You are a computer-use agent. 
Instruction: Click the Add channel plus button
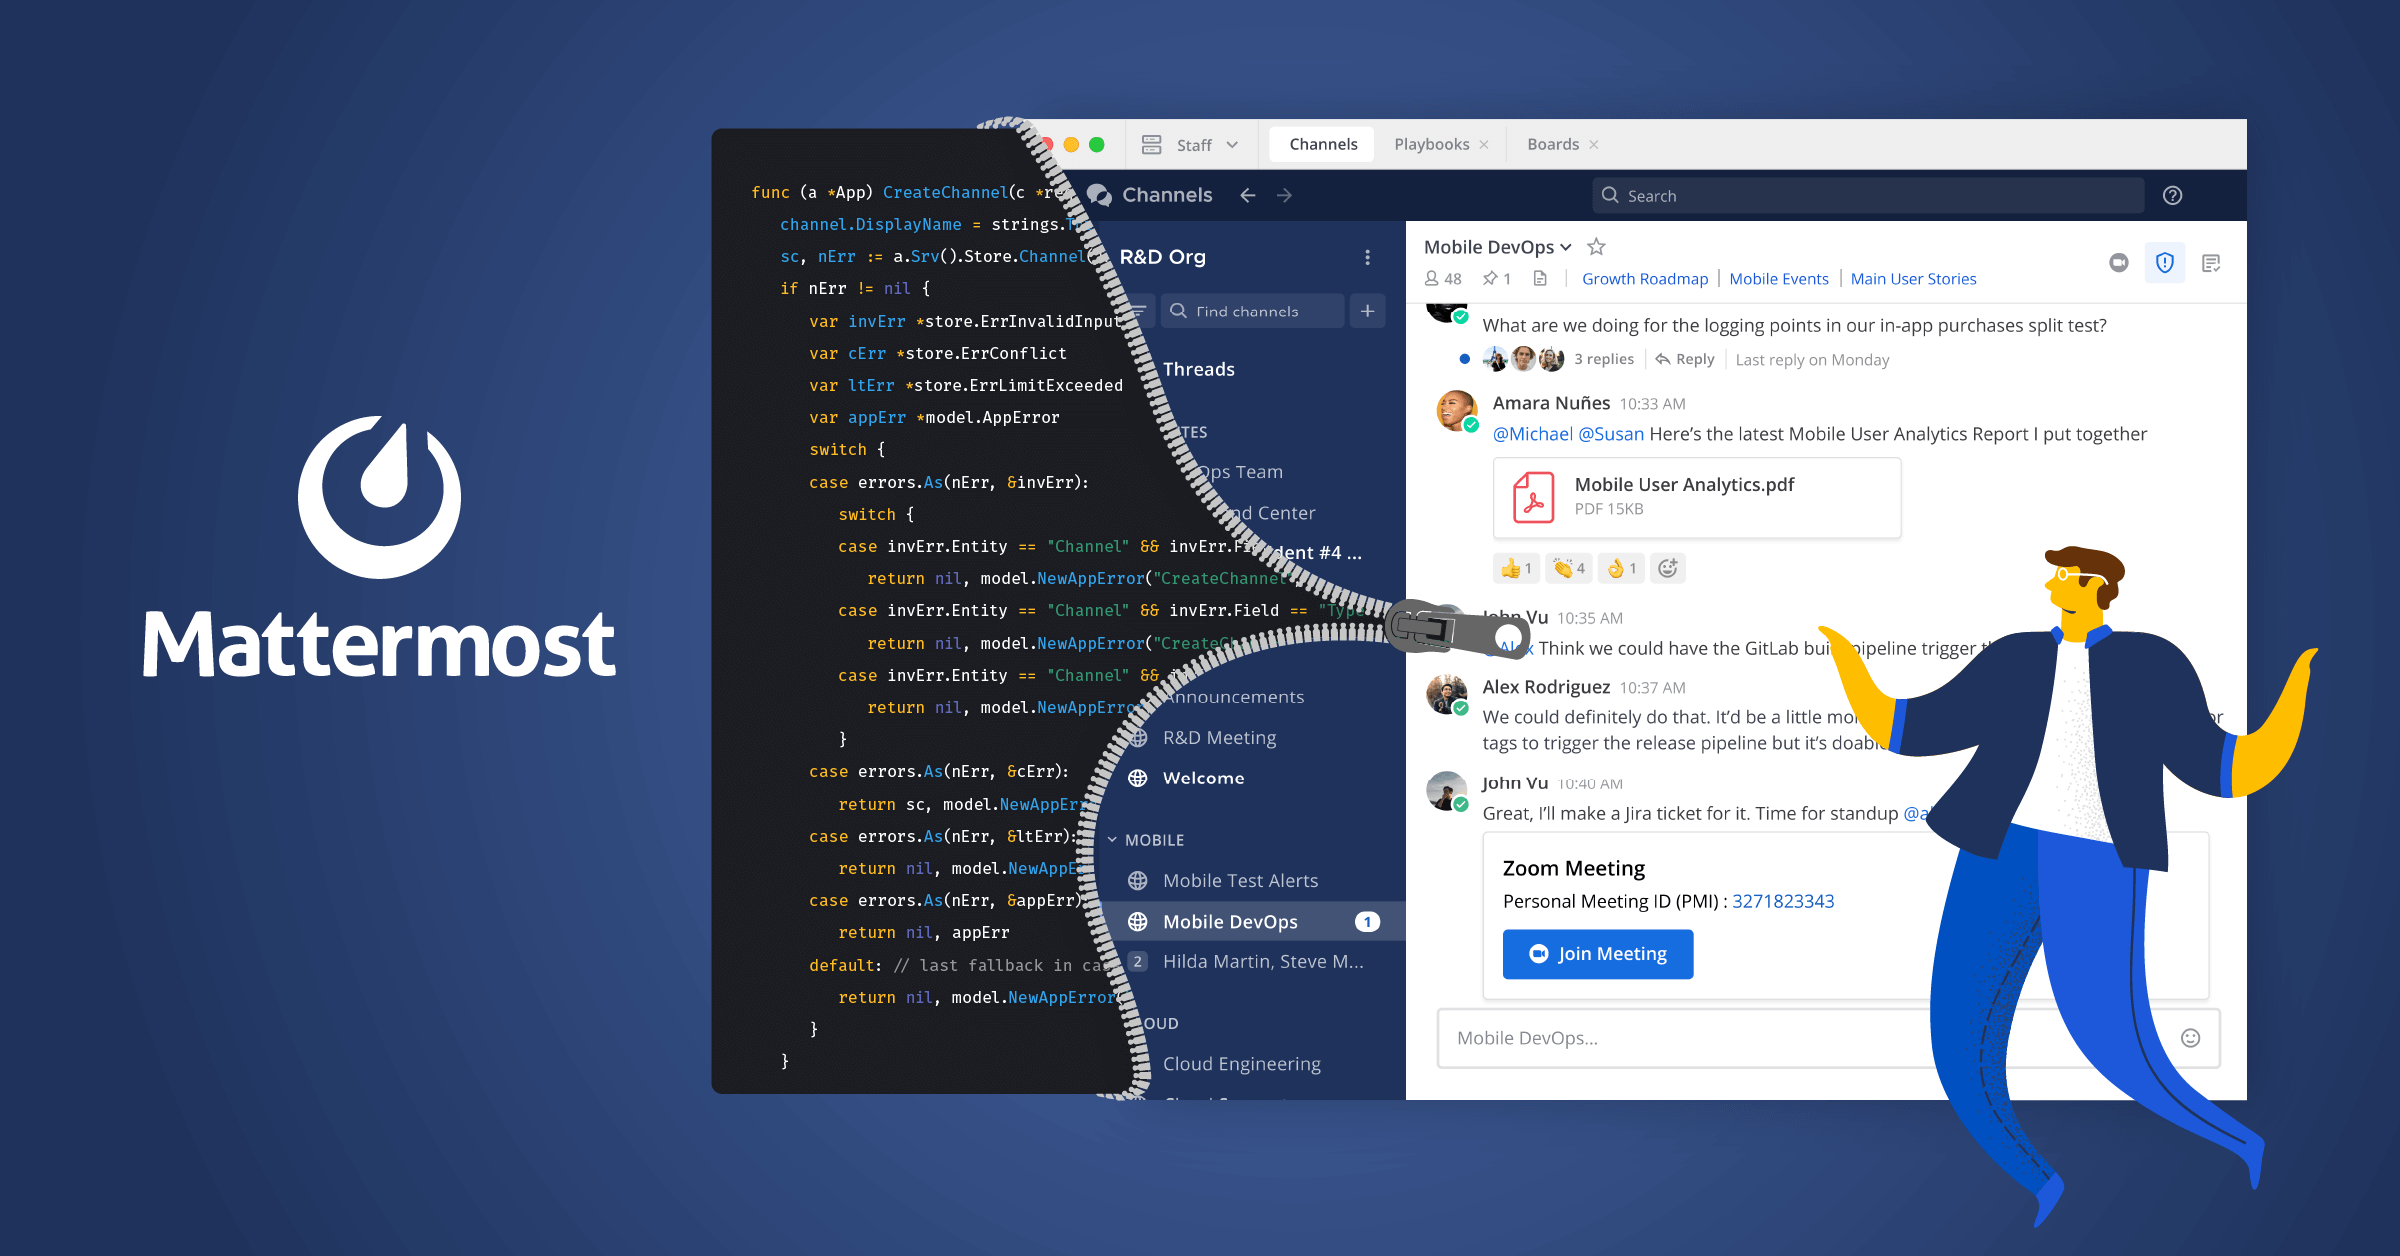pyautogui.click(x=1370, y=311)
